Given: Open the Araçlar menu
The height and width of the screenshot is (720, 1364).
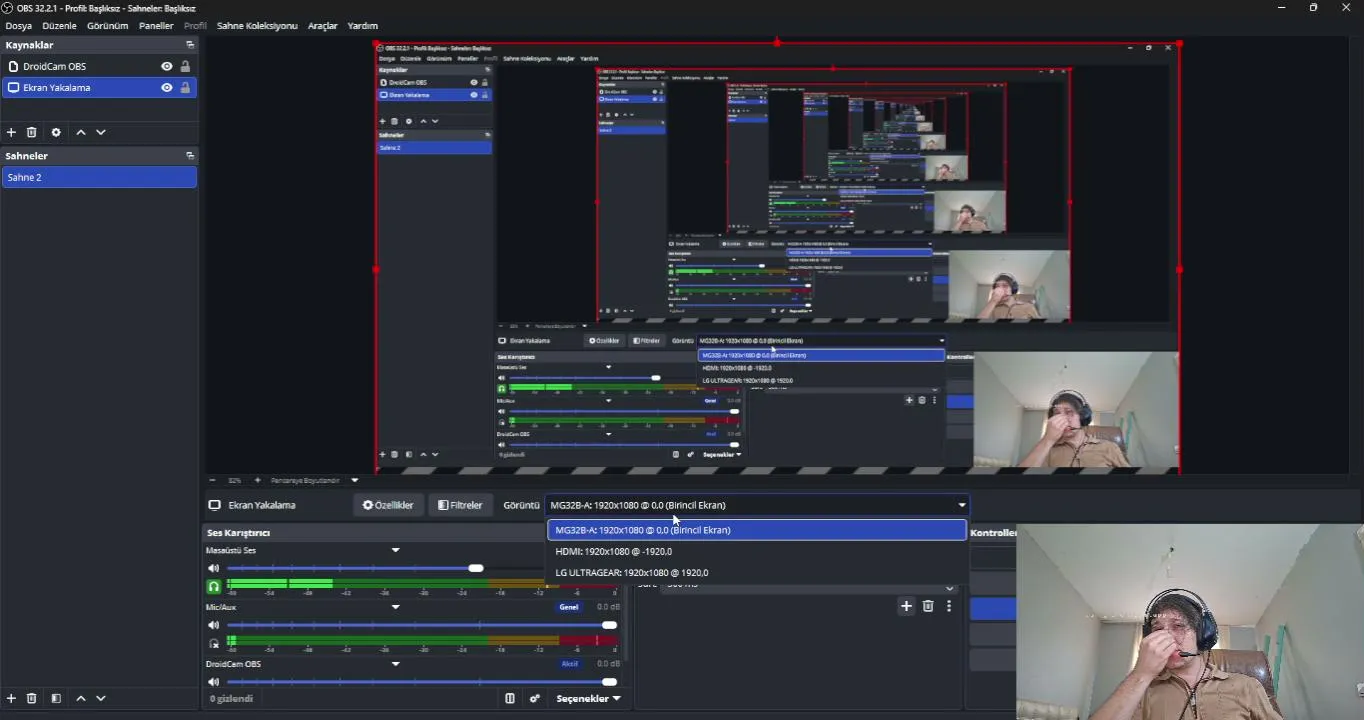Looking at the screenshot, I should click(x=322, y=26).
